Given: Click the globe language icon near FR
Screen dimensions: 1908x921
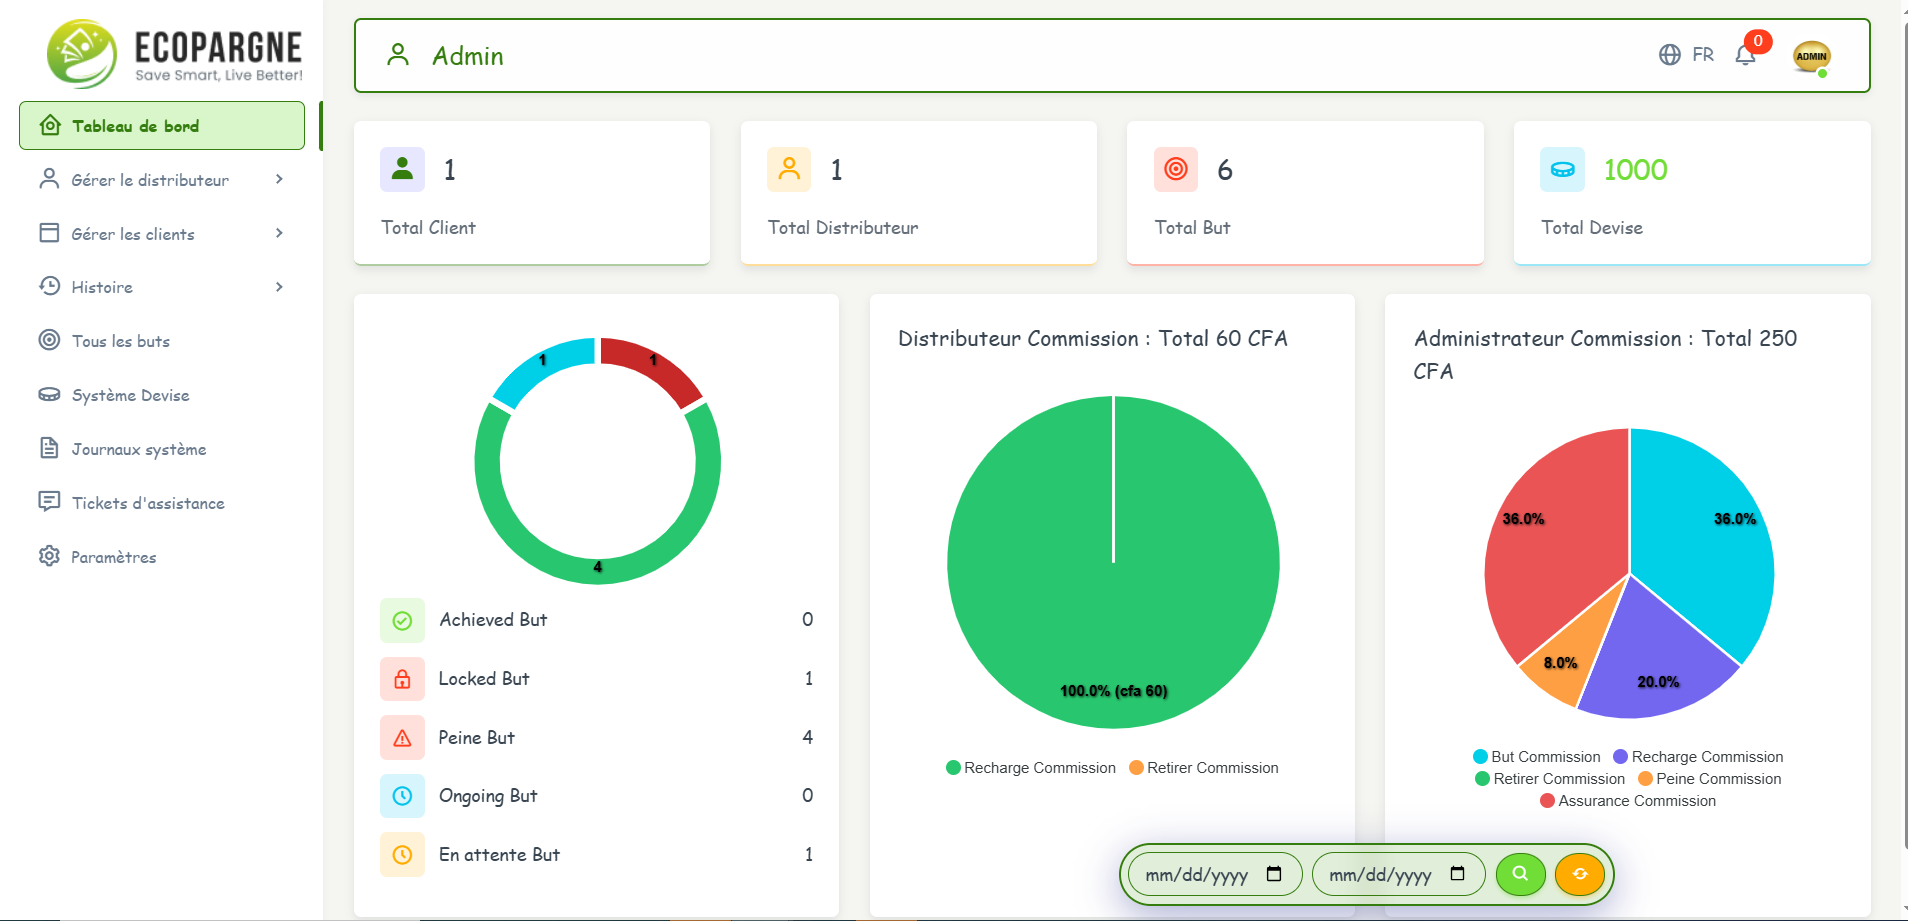Looking at the screenshot, I should 1669,55.
